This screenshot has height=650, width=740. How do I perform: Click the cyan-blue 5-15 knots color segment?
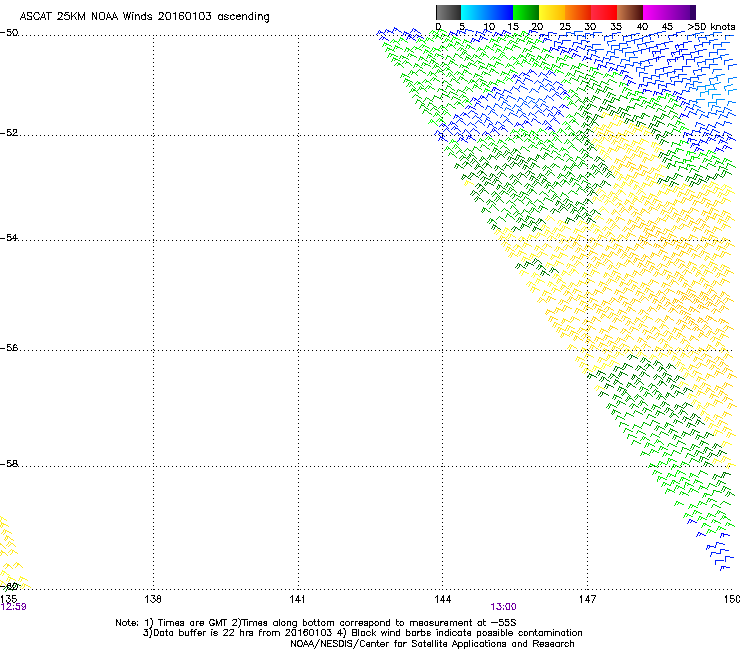[x=487, y=12]
